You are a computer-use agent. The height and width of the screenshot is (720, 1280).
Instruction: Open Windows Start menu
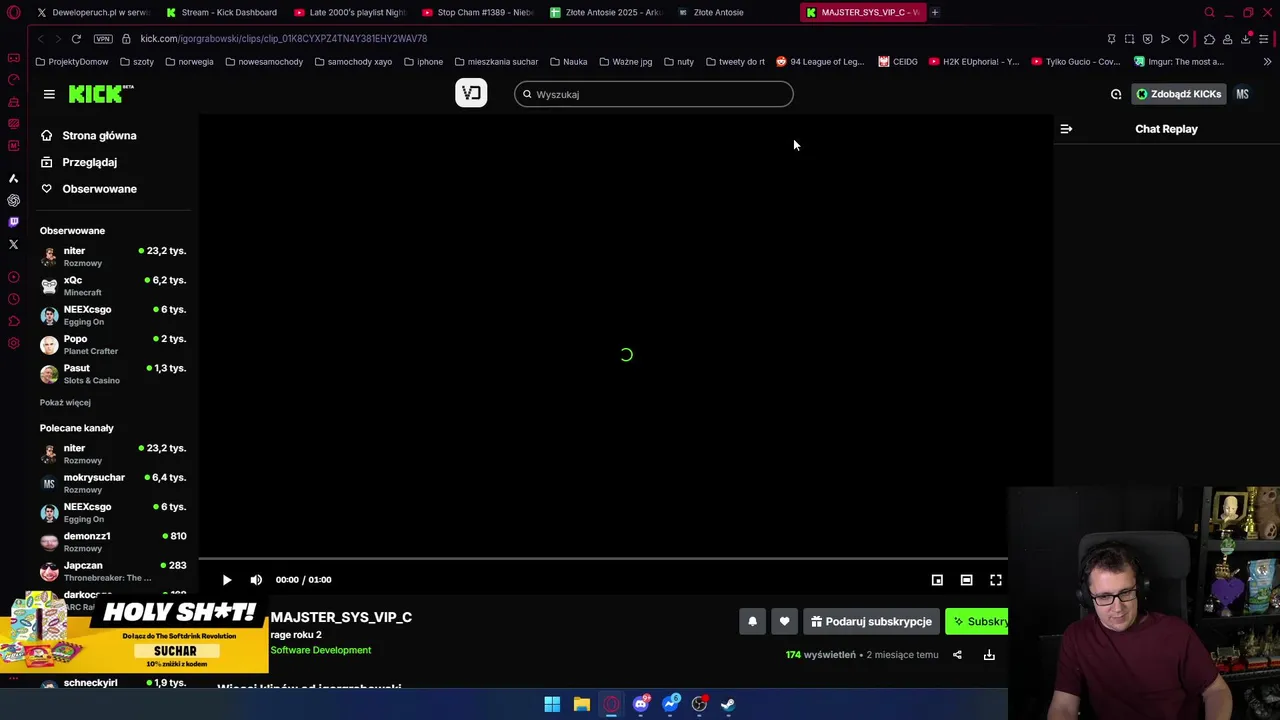click(552, 704)
